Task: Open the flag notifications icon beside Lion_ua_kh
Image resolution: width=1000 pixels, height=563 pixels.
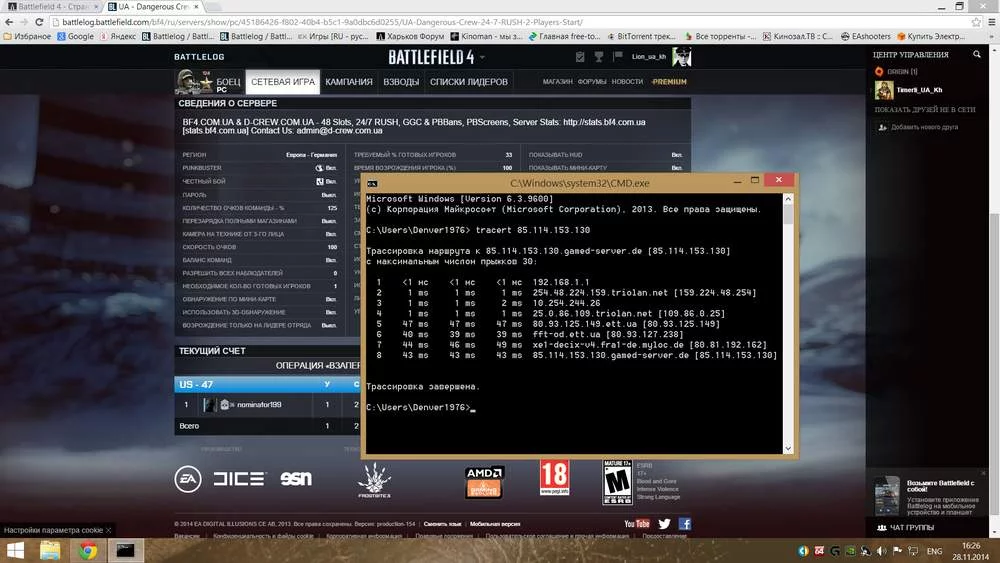Action: (x=617, y=57)
